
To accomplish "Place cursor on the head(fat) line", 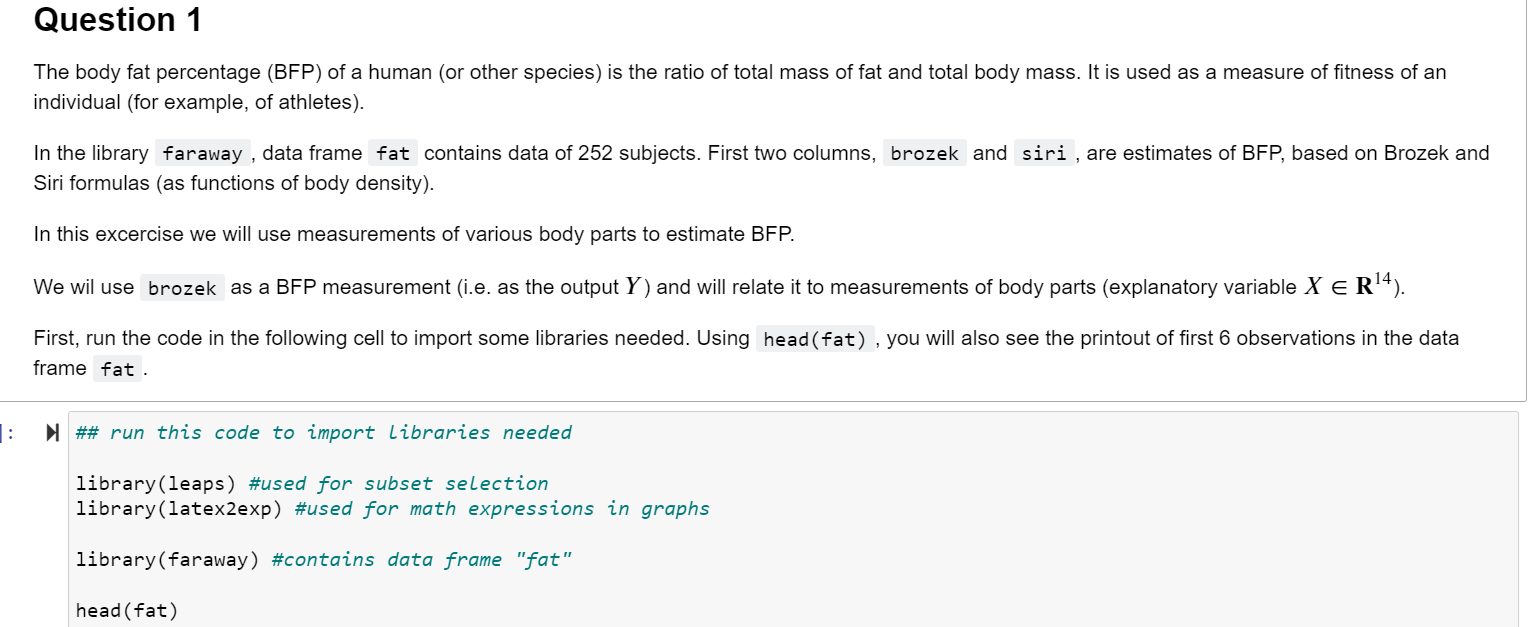I will [x=126, y=610].
